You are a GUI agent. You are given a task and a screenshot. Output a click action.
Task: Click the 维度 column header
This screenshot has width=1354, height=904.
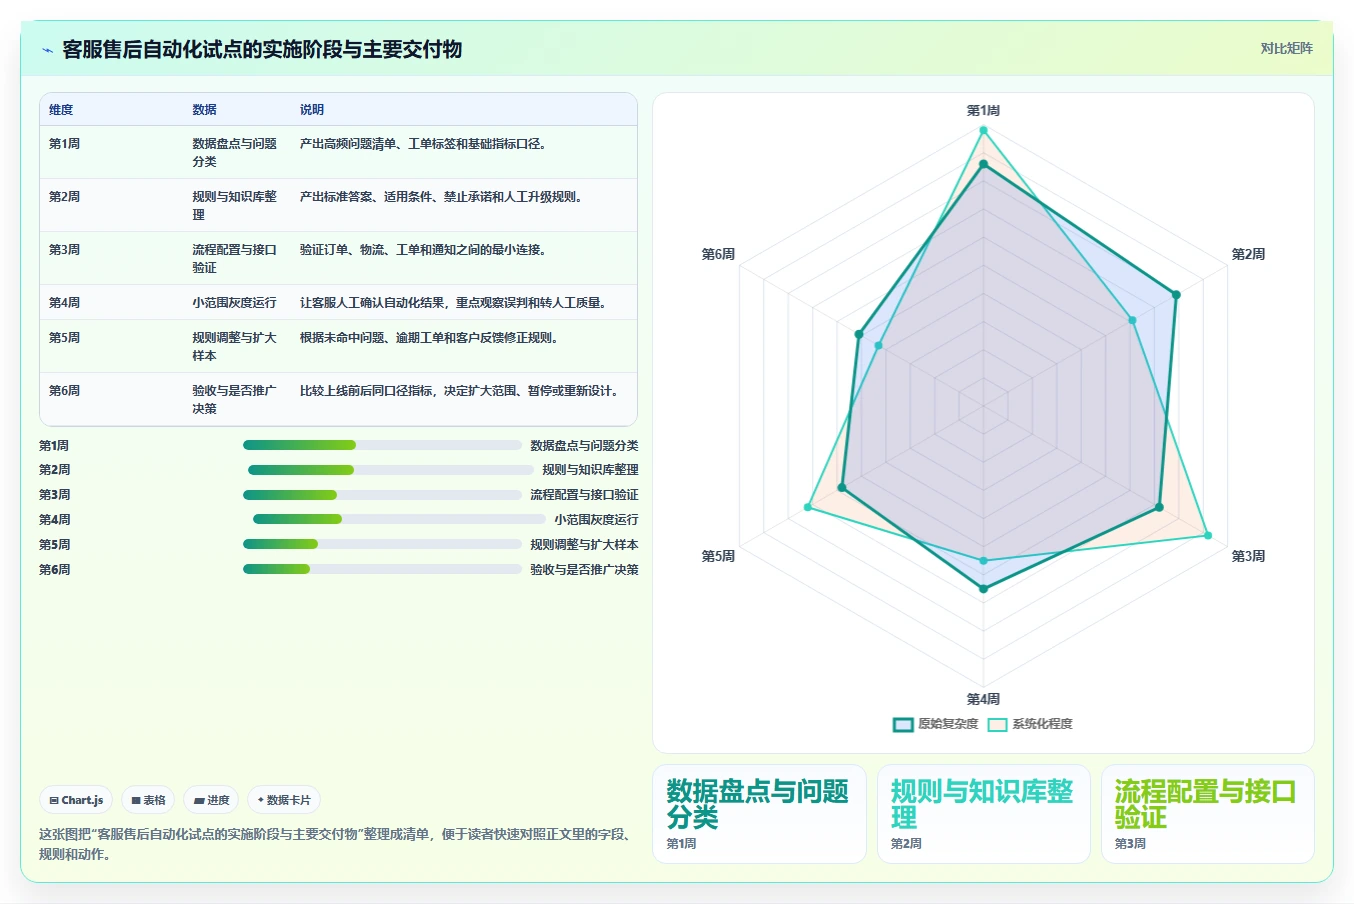(x=61, y=110)
